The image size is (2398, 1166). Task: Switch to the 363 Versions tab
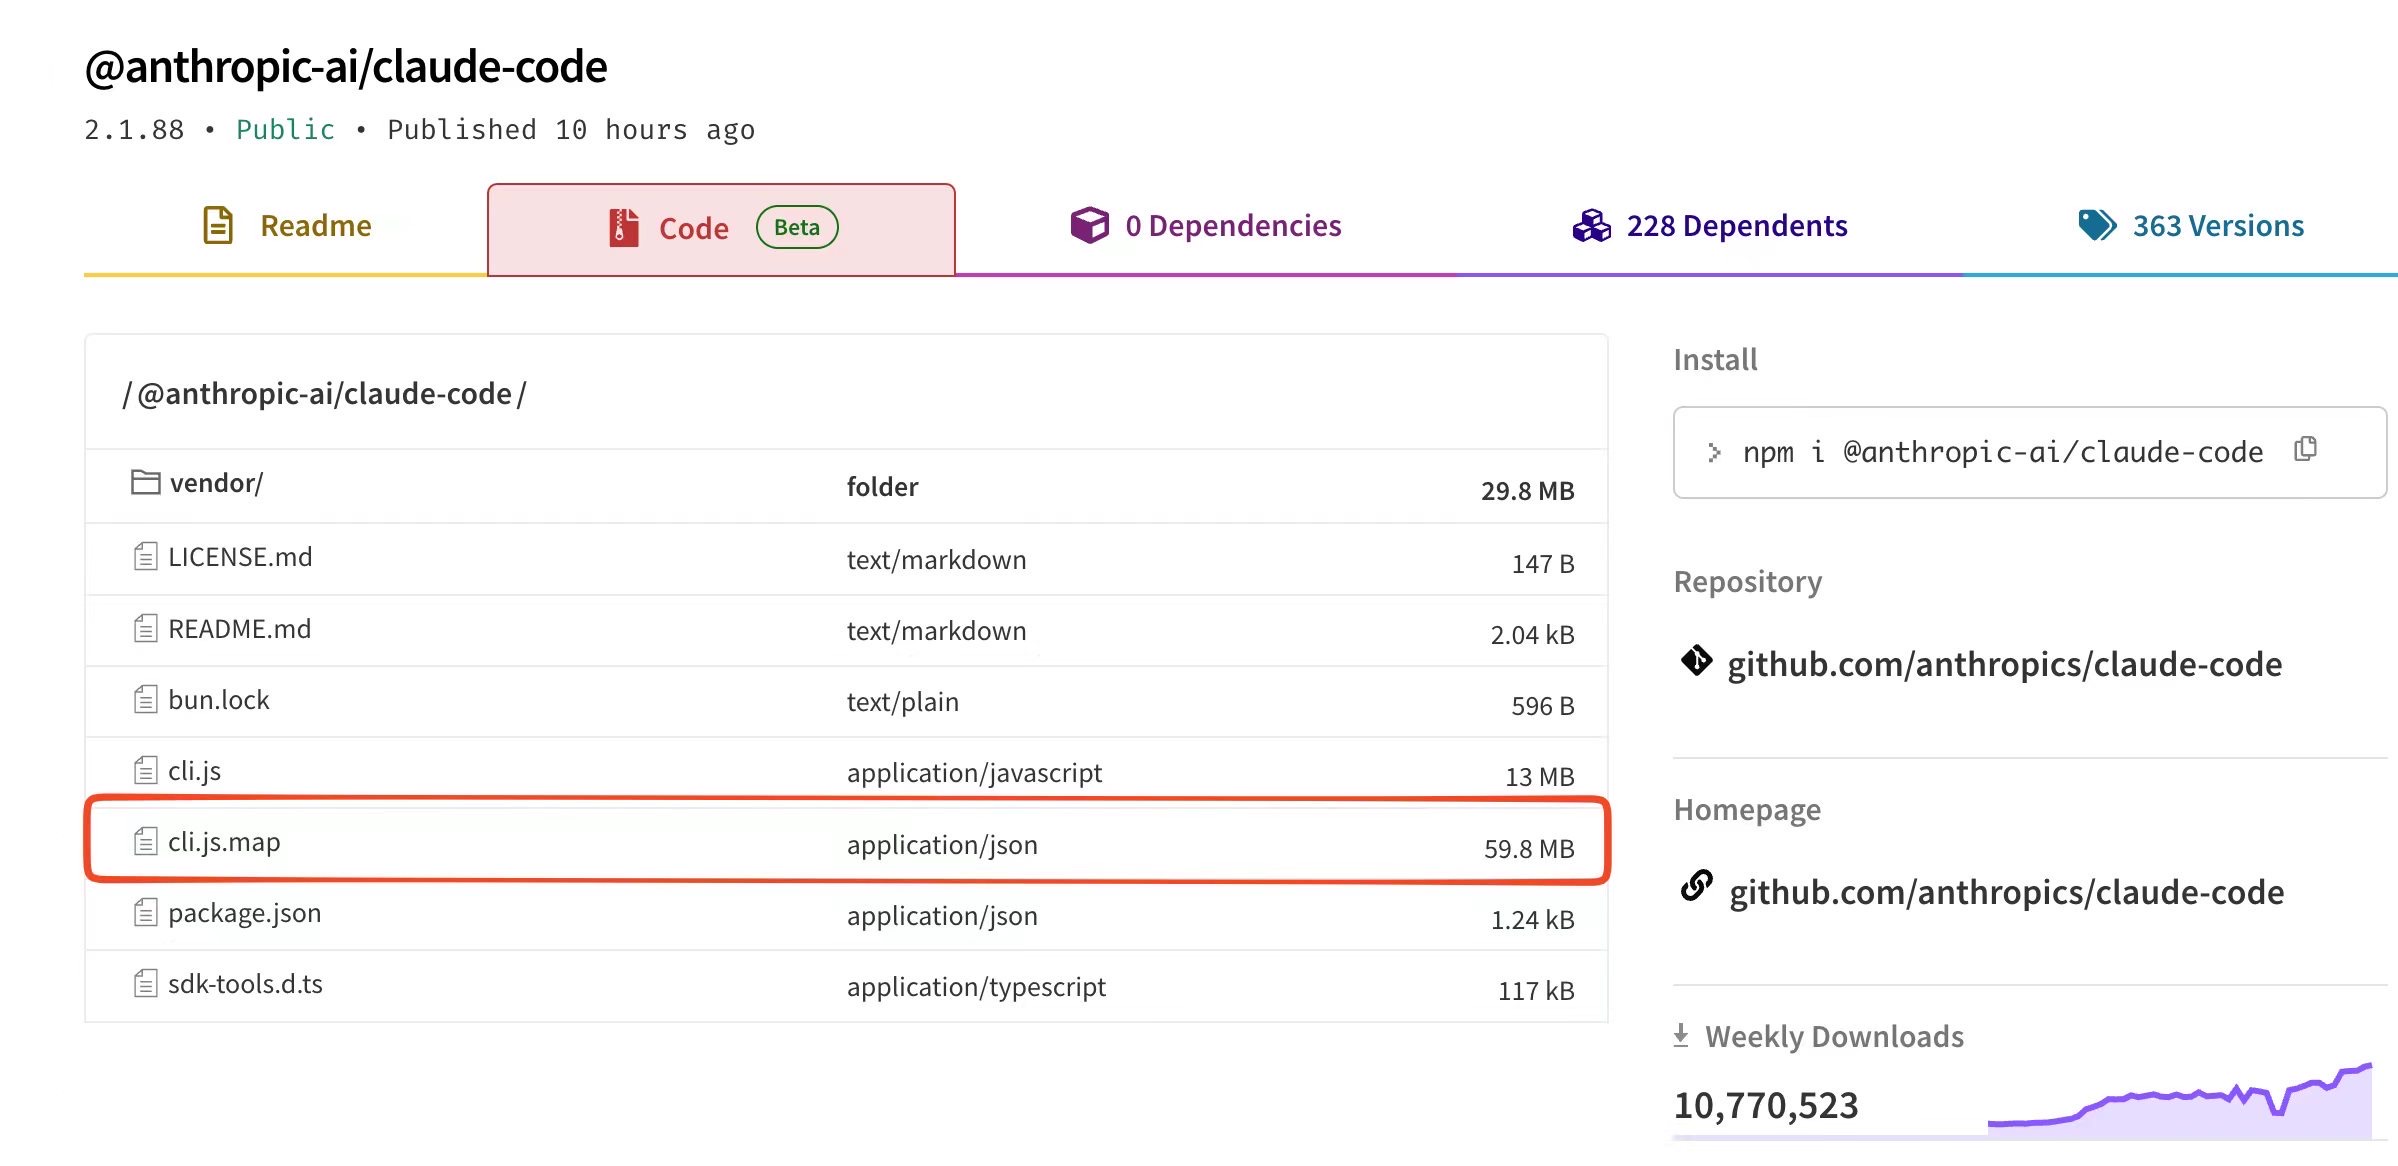click(2217, 226)
